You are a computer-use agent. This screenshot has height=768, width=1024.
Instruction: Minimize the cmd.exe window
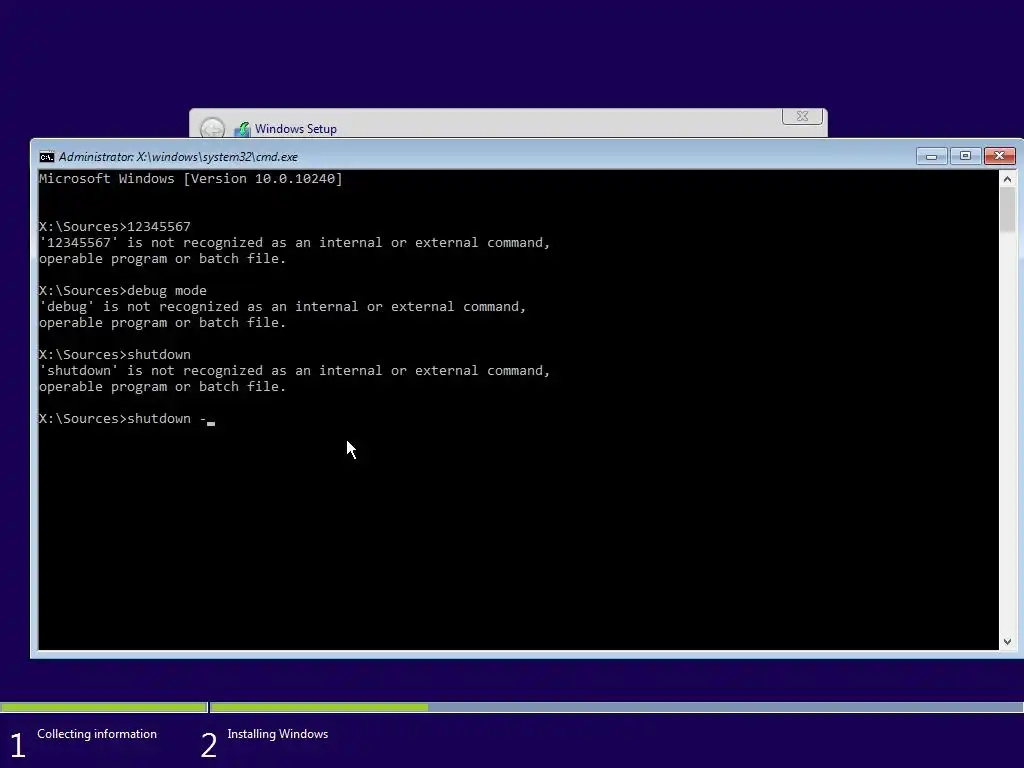coord(931,156)
